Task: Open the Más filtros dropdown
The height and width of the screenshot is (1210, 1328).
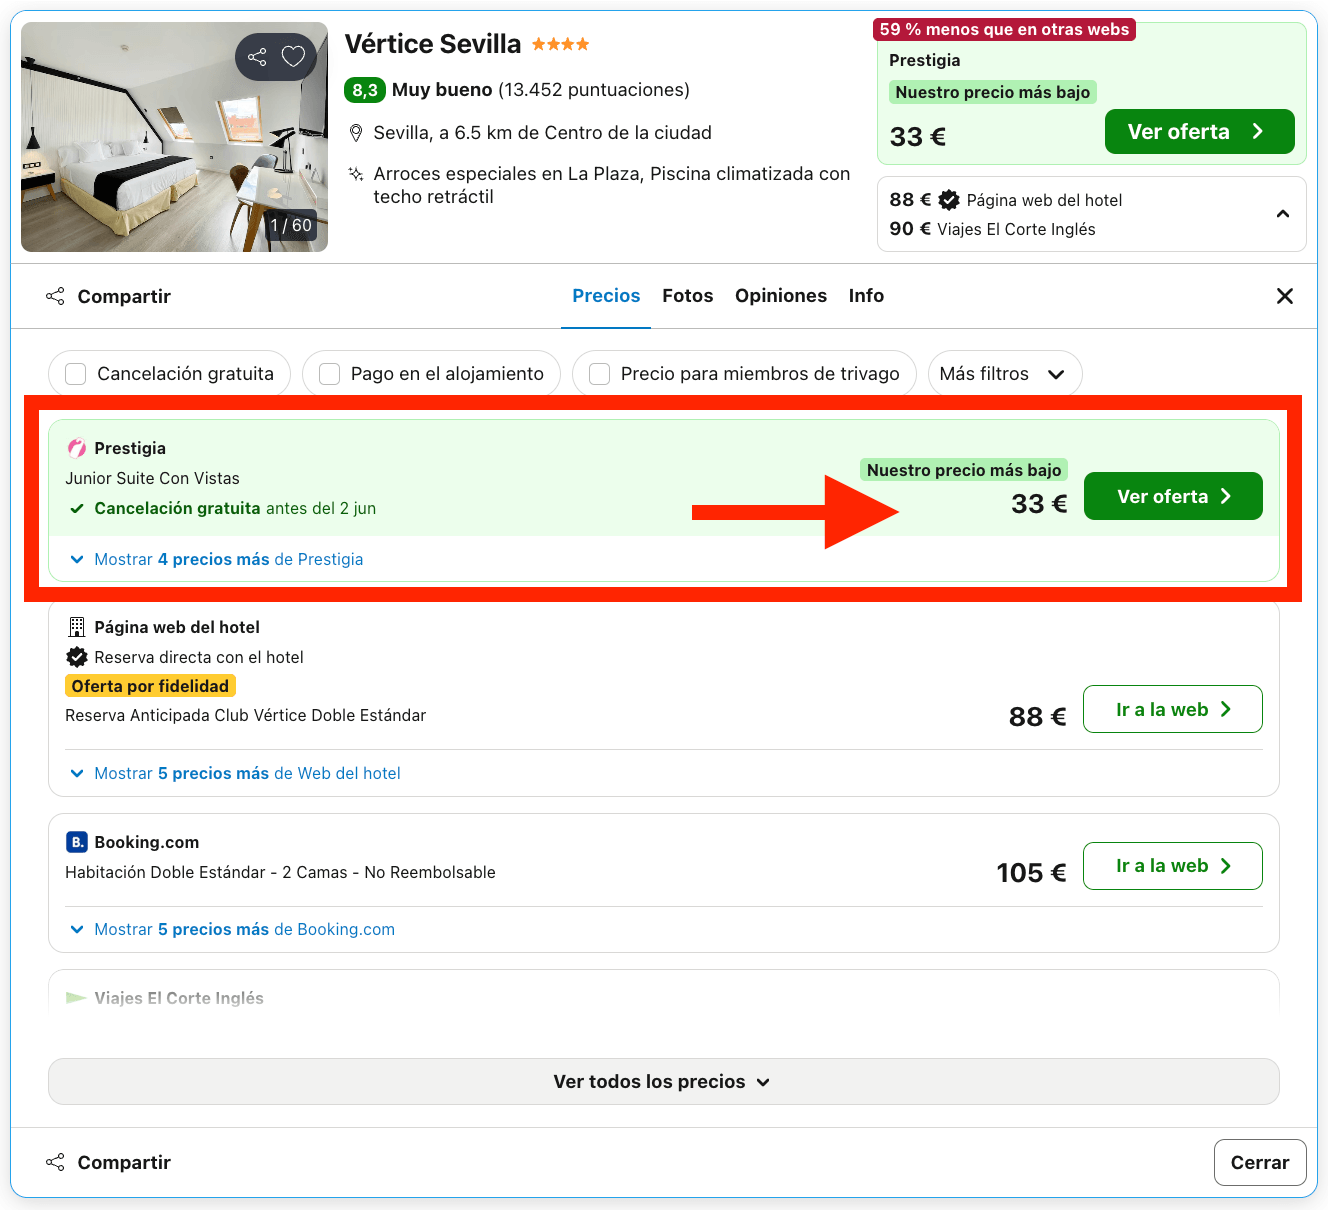Action: point(1005,374)
